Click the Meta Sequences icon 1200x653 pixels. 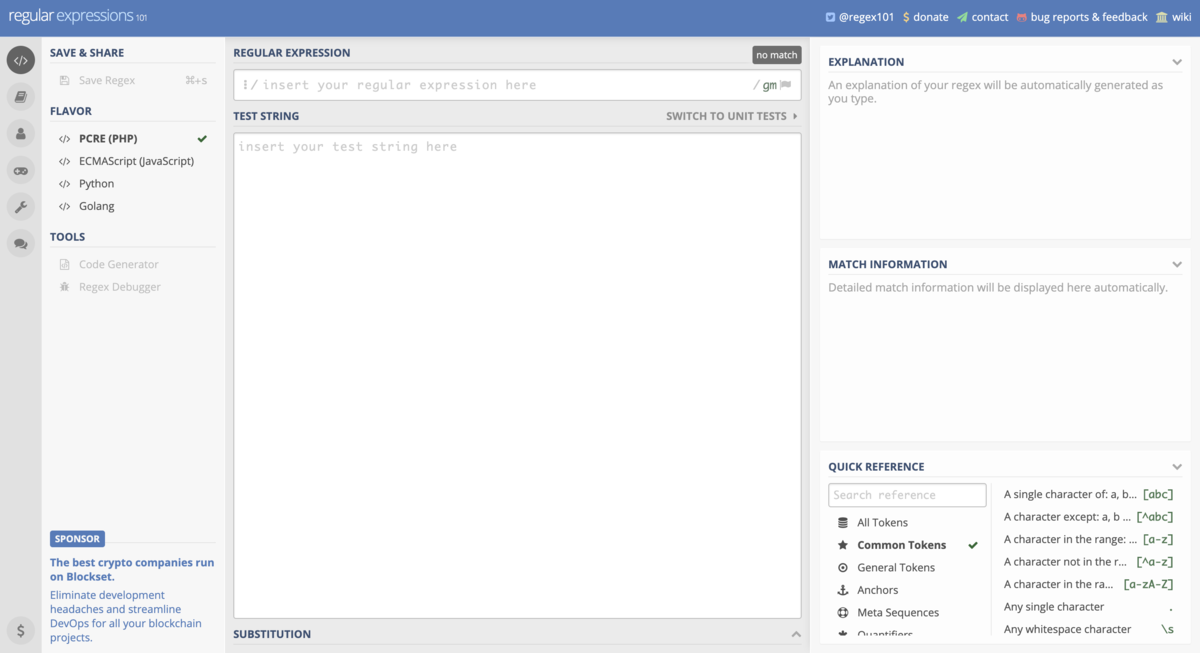(x=843, y=612)
